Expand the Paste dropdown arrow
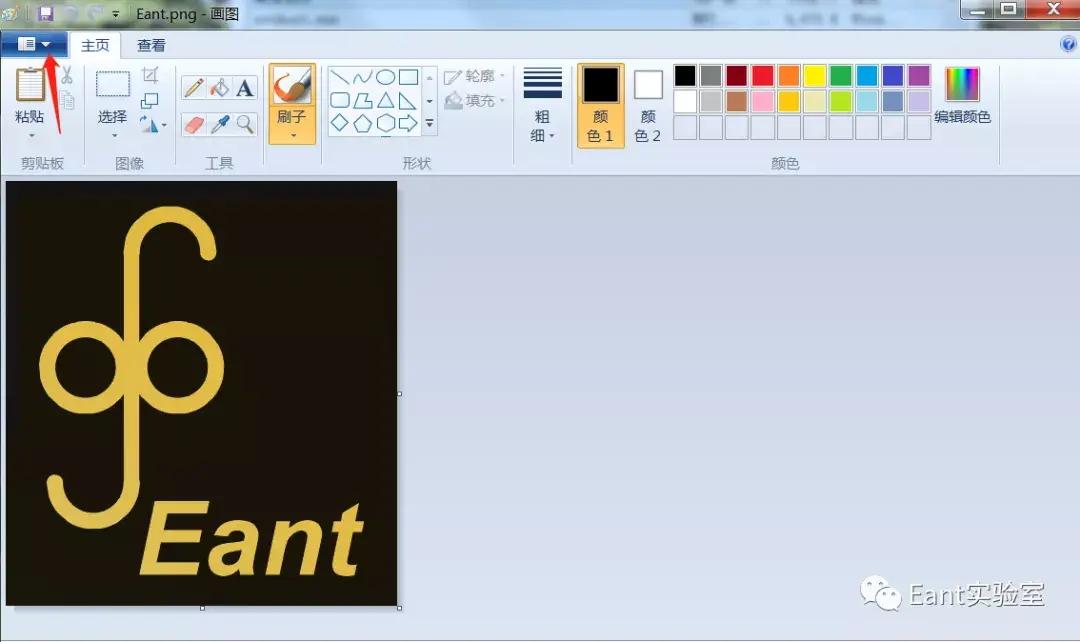 point(31,136)
